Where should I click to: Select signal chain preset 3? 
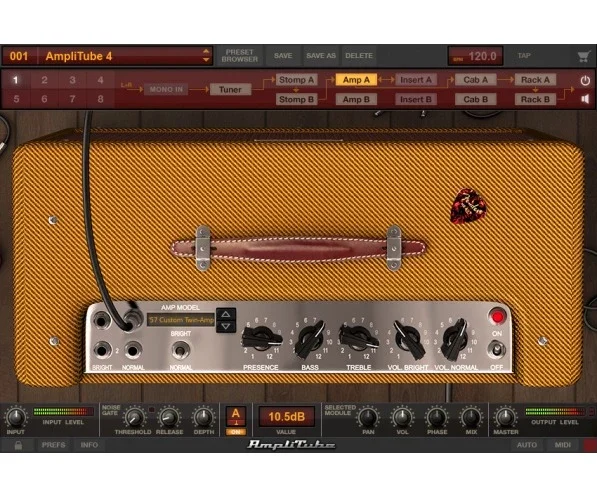click(72, 80)
